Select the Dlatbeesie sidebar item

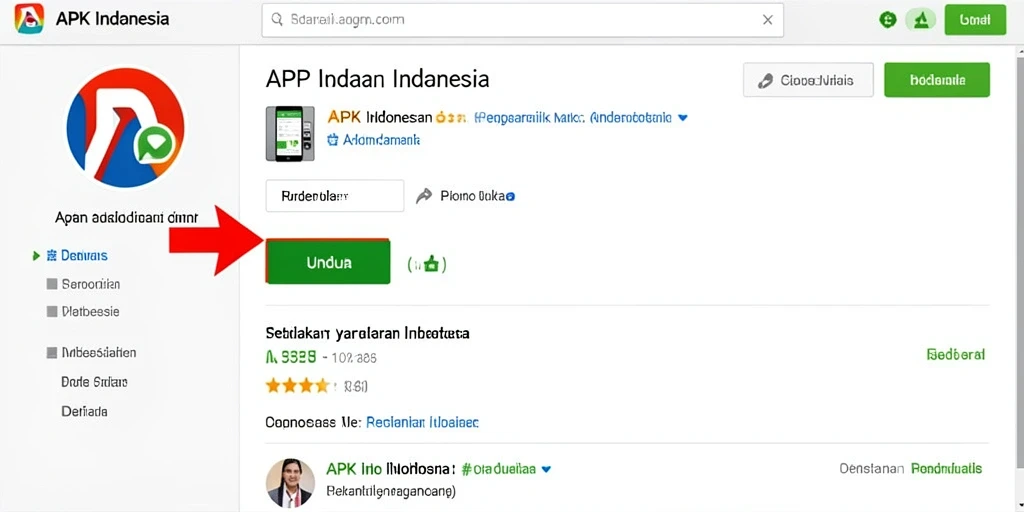pyautogui.click(x=90, y=312)
